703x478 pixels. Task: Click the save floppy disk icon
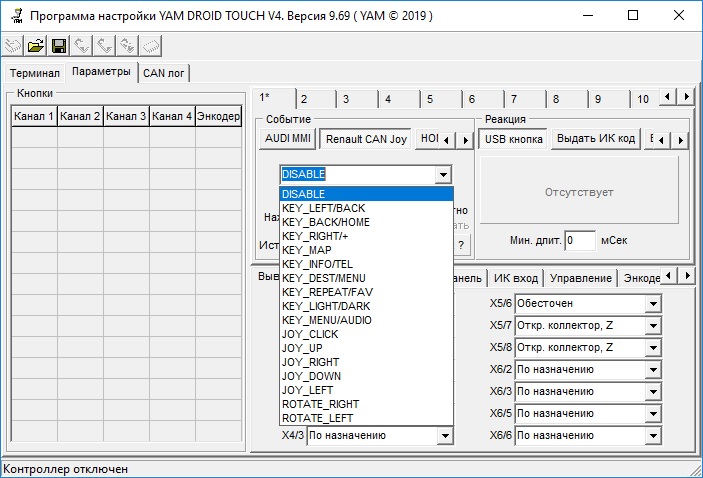59,46
